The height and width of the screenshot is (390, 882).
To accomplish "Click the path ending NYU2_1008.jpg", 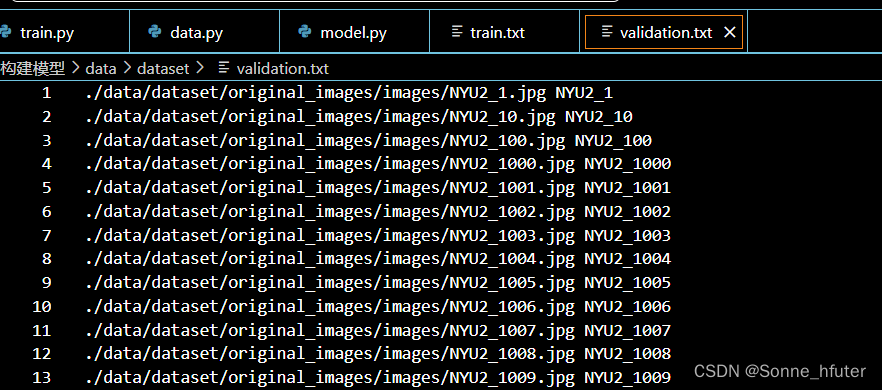I will [330, 354].
